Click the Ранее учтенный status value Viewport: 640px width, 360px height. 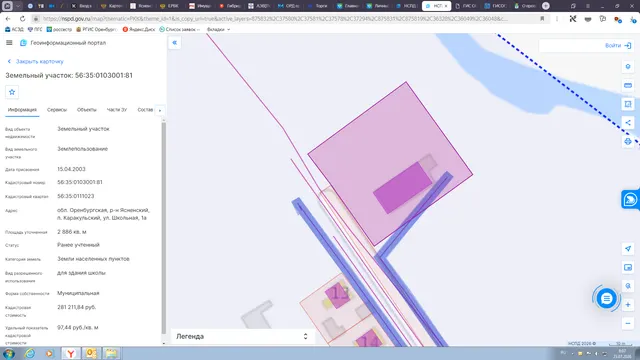click(78, 245)
